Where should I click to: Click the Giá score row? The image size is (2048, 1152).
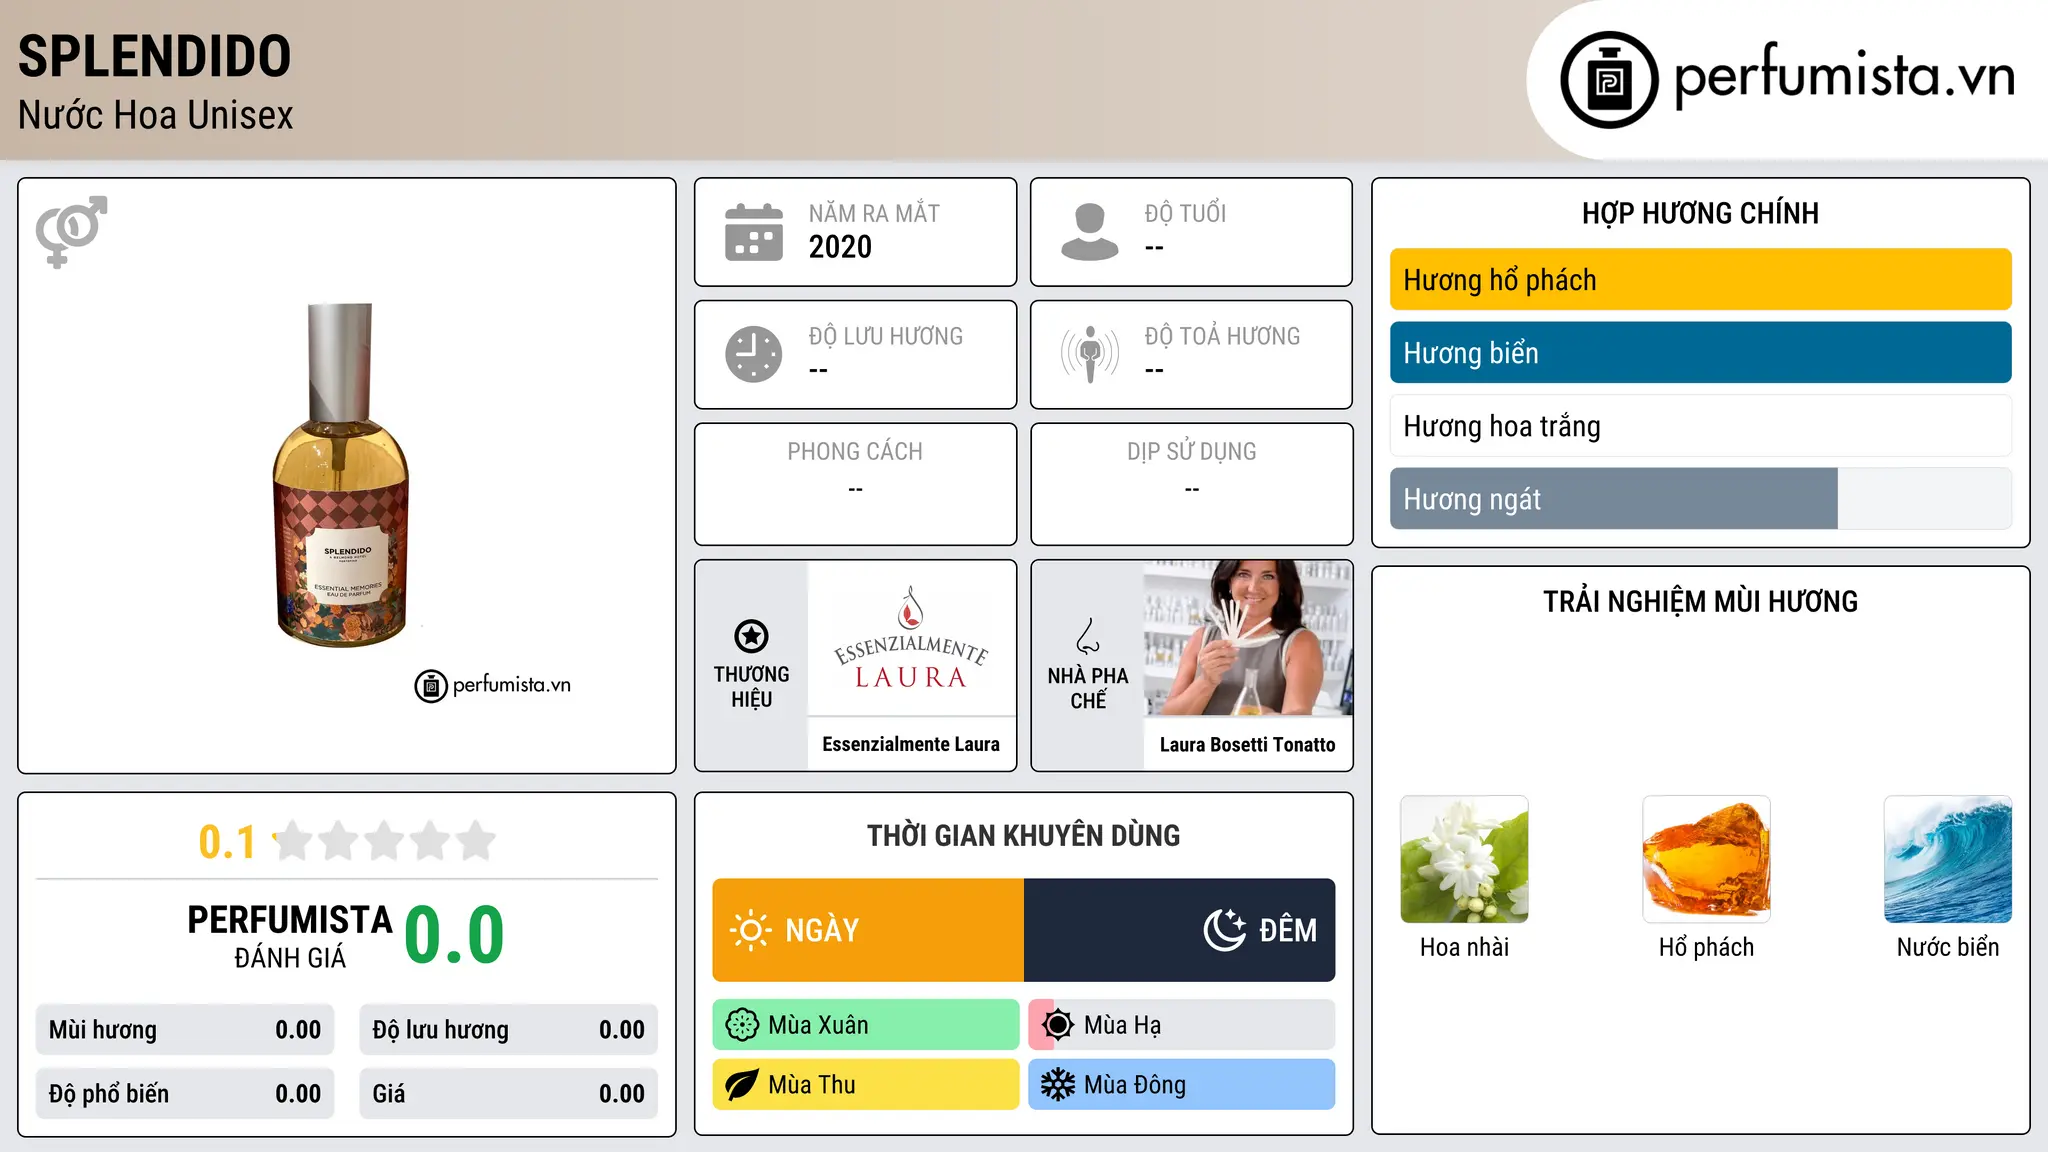tap(509, 1094)
